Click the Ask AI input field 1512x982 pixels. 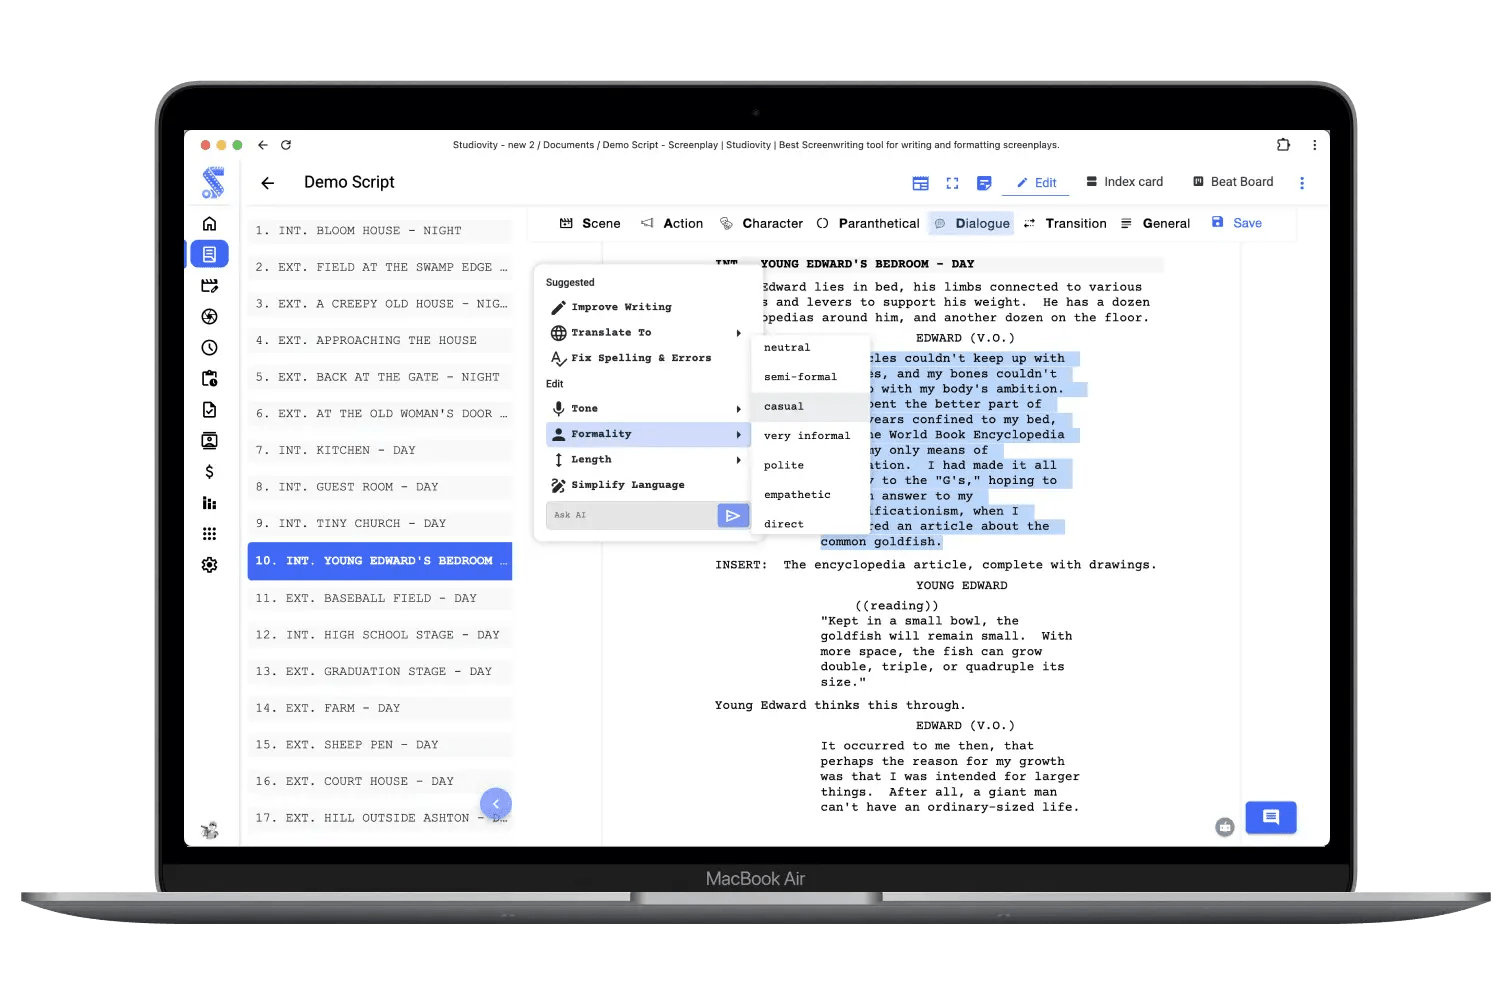coord(630,514)
